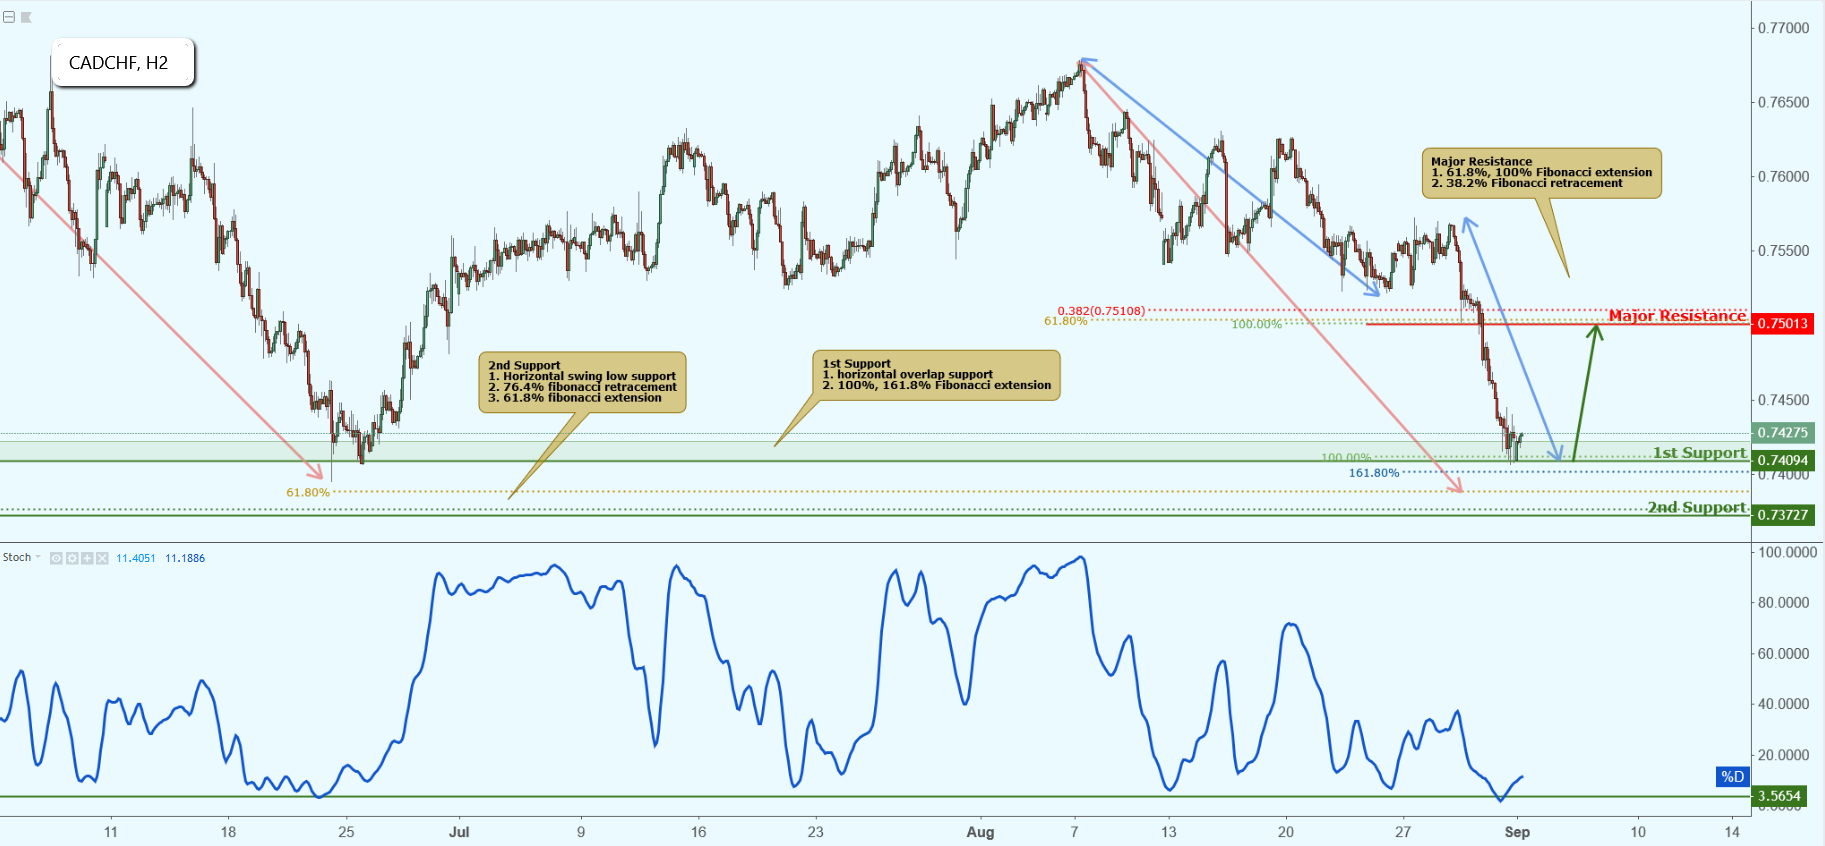This screenshot has height=846, width=1825.
Task: Select the green 1st Support line text
Action: click(x=1699, y=453)
